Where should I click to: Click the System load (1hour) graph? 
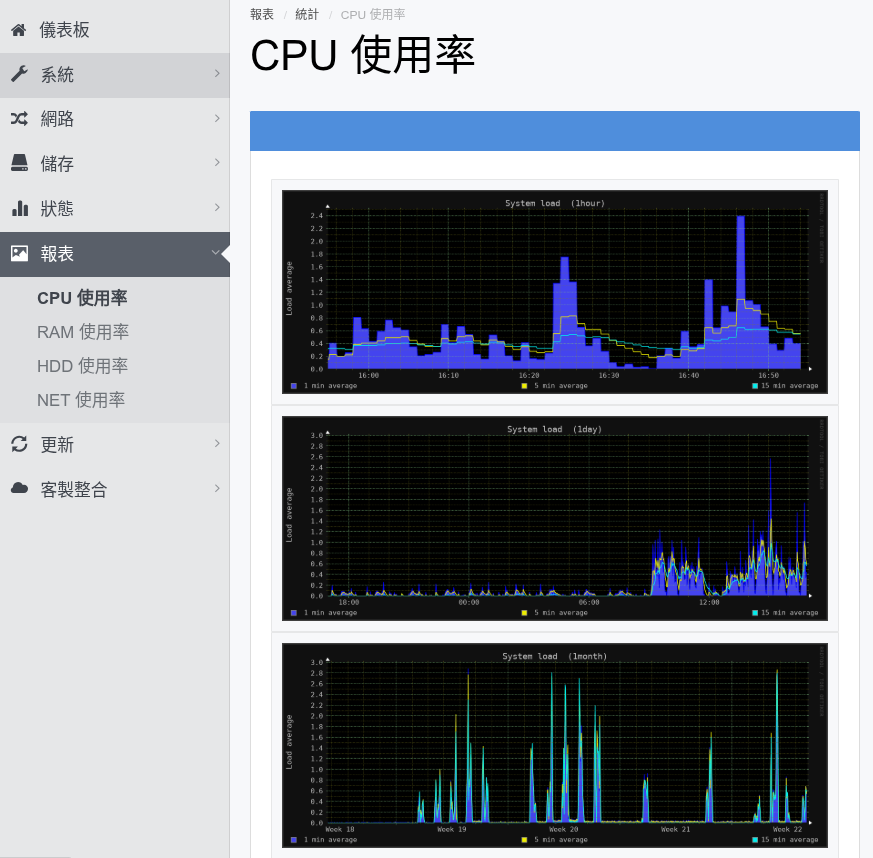555,292
